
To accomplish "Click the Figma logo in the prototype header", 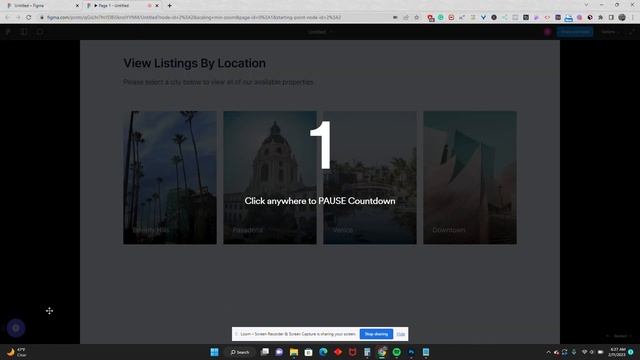I will [8, 32].
